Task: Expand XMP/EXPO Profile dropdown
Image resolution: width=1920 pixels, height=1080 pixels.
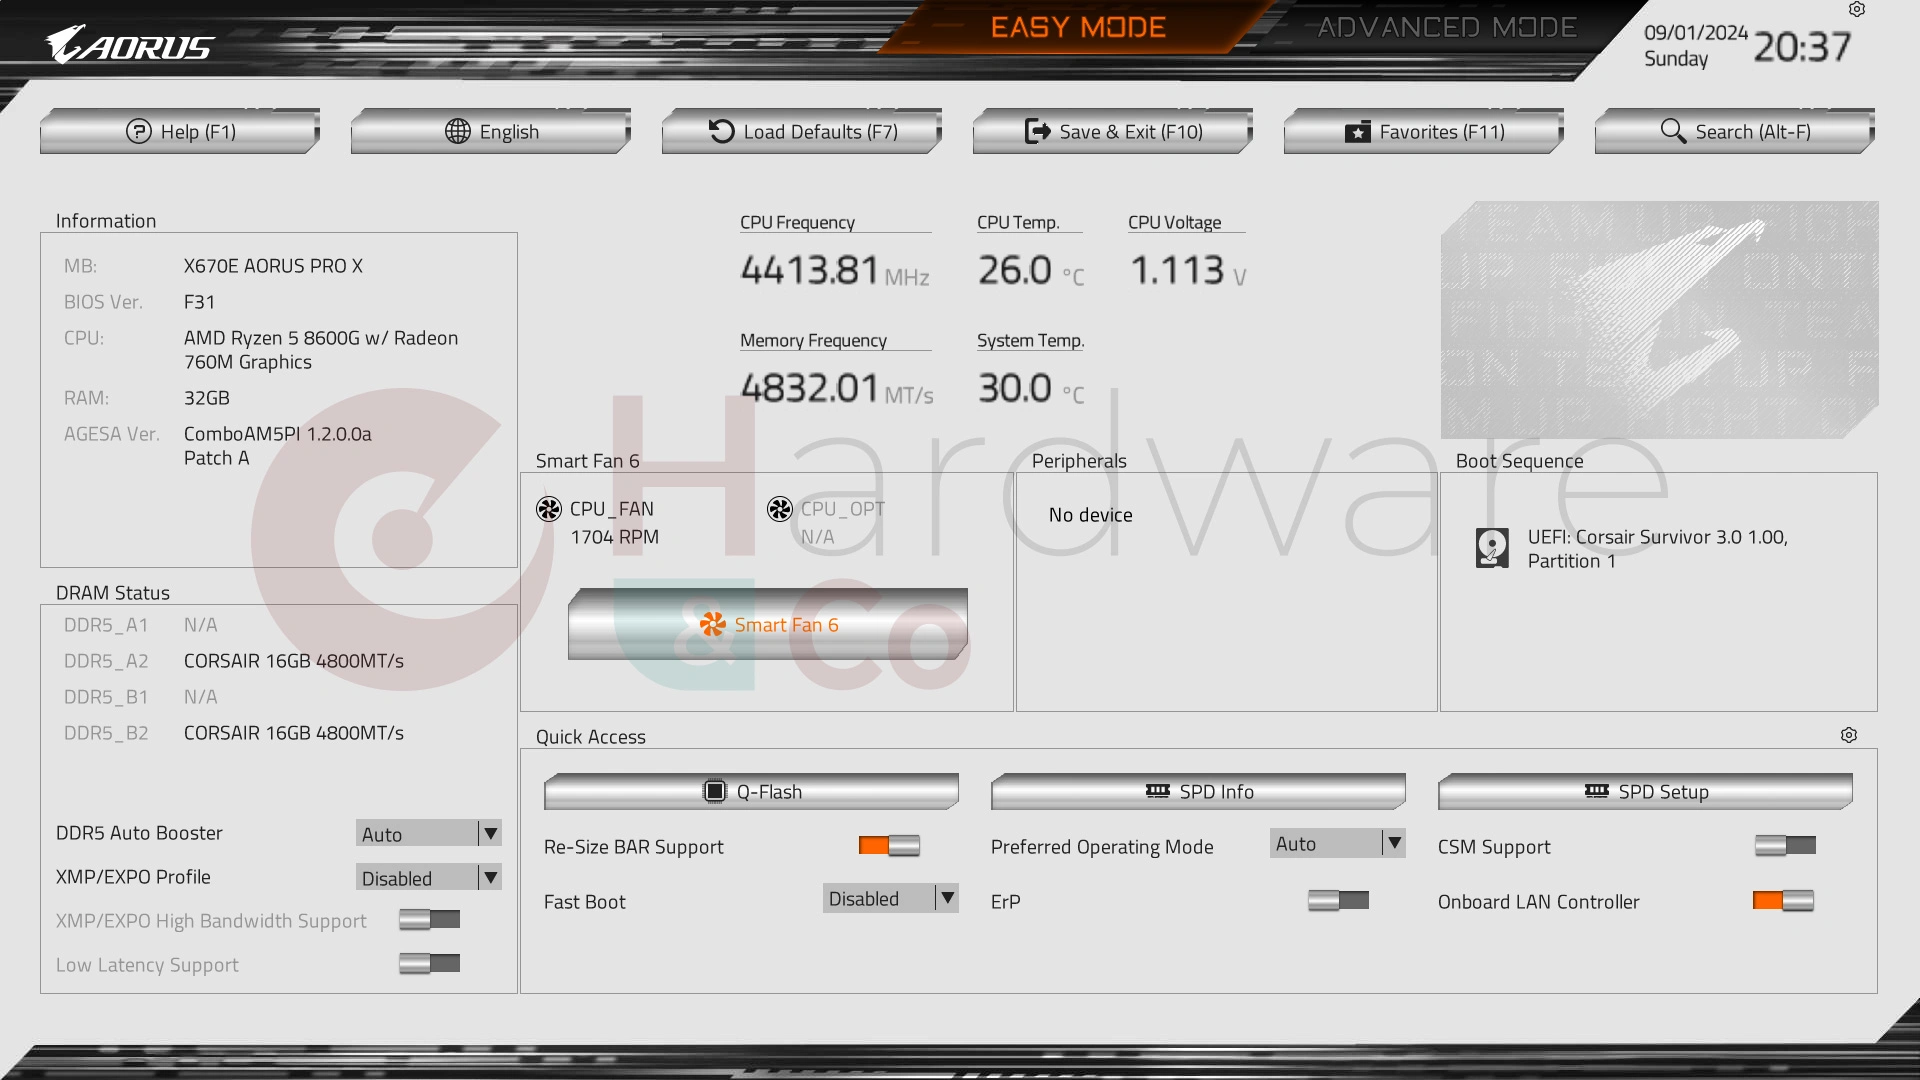Action: tap(489, 877)
